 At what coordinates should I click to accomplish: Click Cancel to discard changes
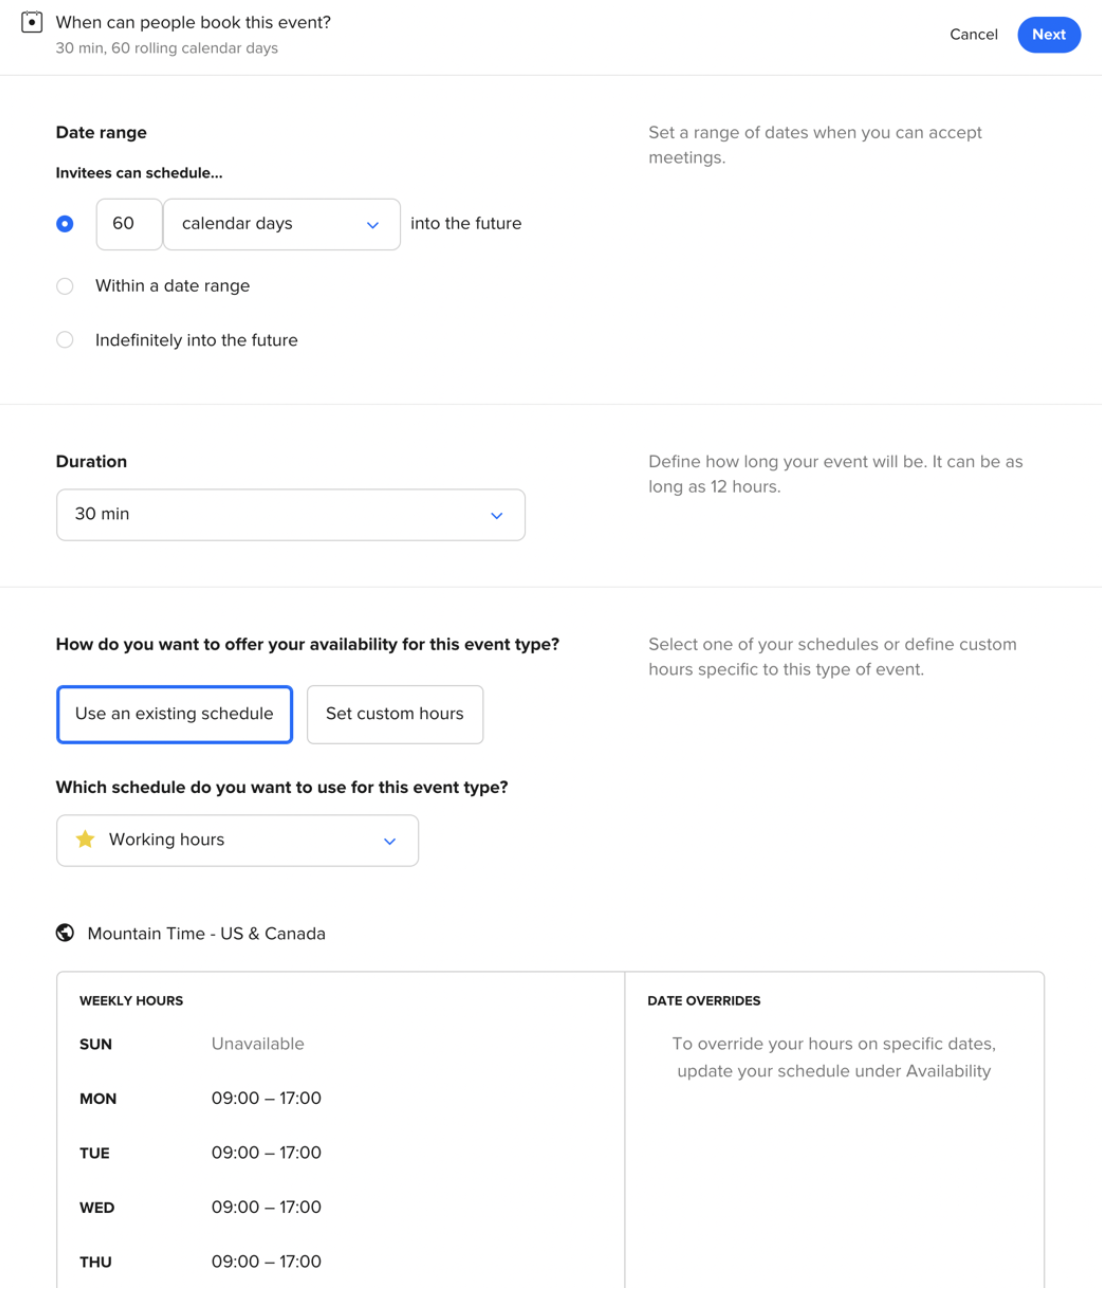973,34
